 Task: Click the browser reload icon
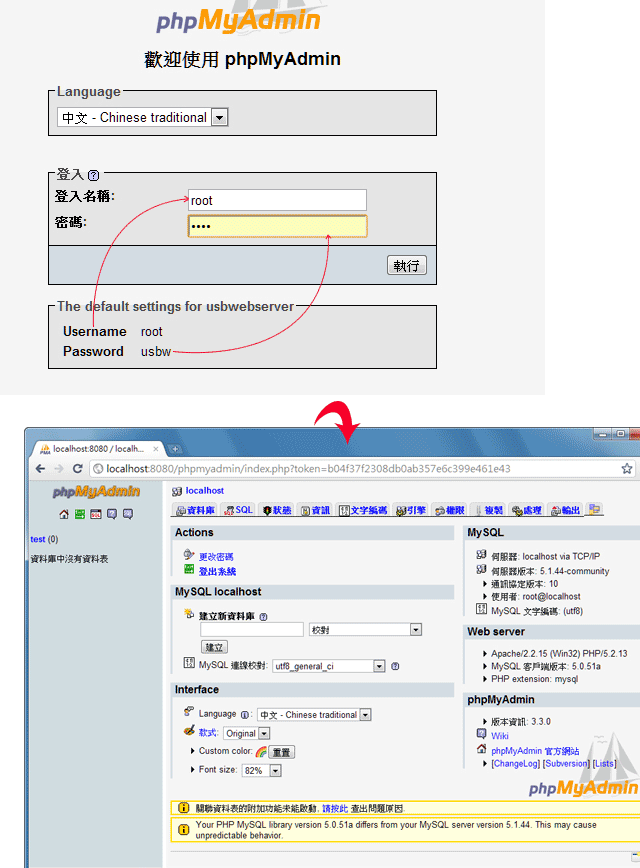[78, 469]
